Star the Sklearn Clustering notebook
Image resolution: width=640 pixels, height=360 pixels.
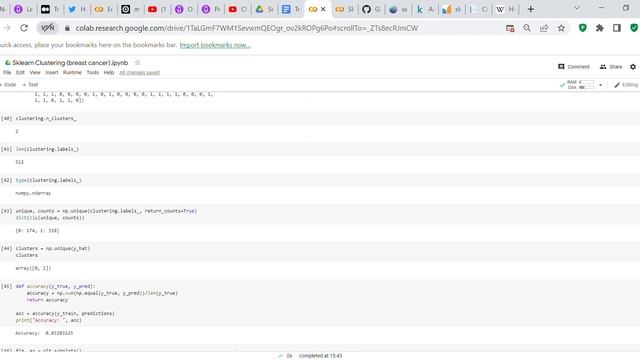(138, 62)
